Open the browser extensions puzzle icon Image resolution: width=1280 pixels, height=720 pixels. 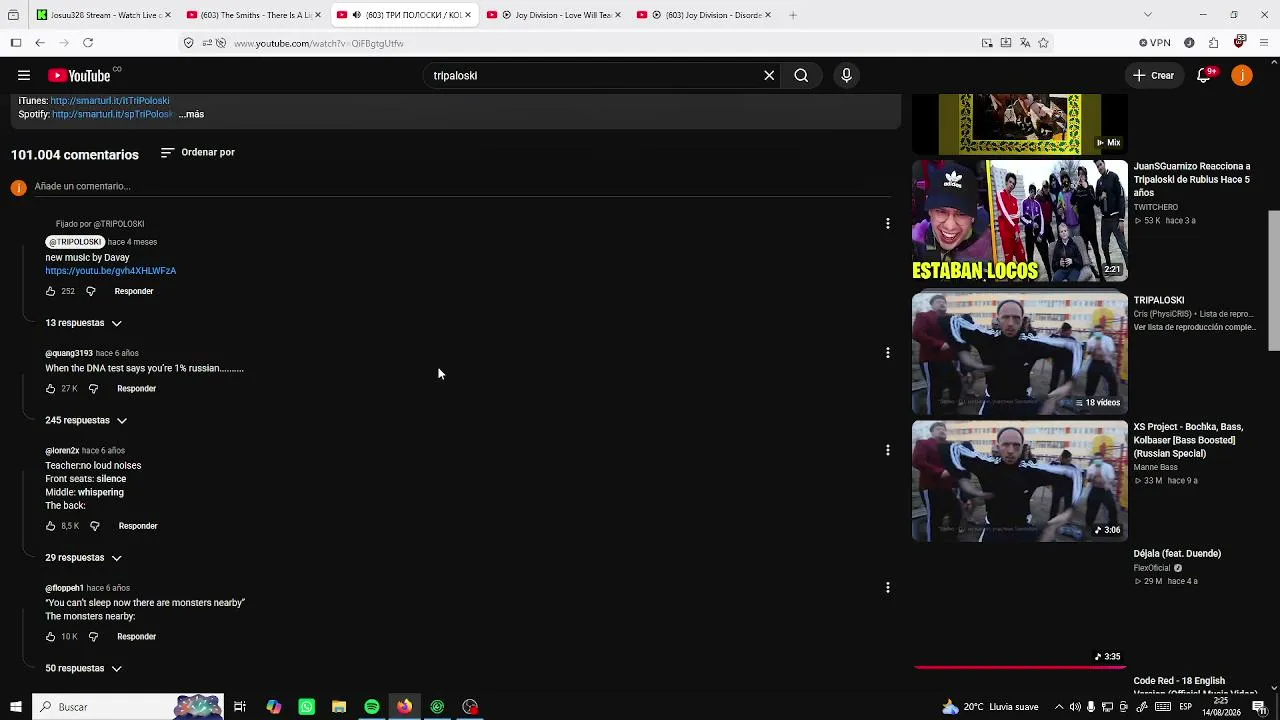(1213, 43)
